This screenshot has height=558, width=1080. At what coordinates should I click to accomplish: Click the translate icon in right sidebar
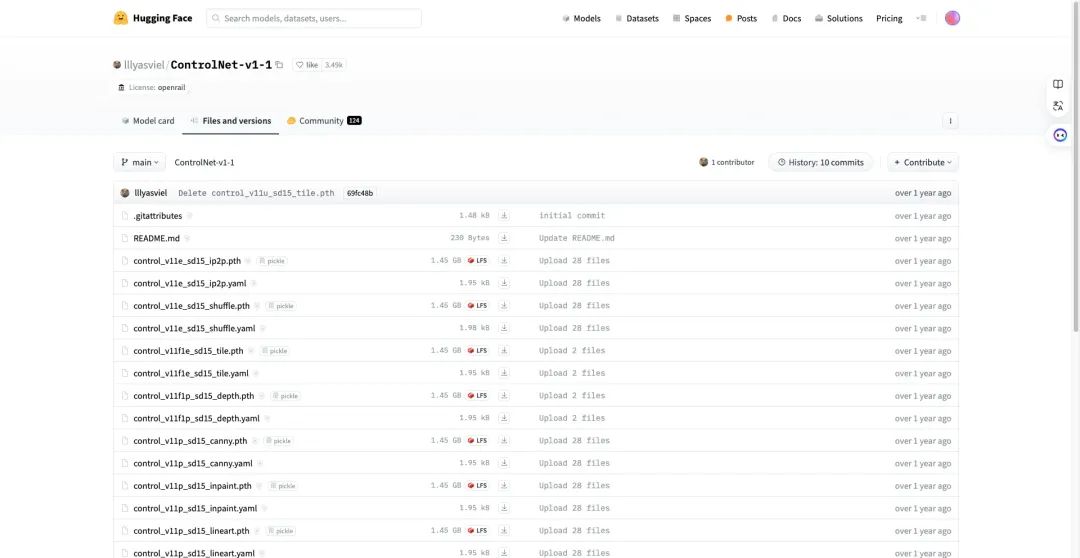[x=1058, y=106]
